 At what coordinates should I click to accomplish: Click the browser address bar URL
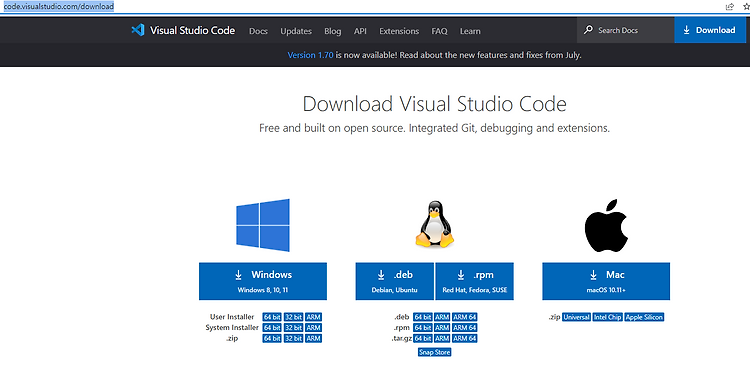[59, 6]
